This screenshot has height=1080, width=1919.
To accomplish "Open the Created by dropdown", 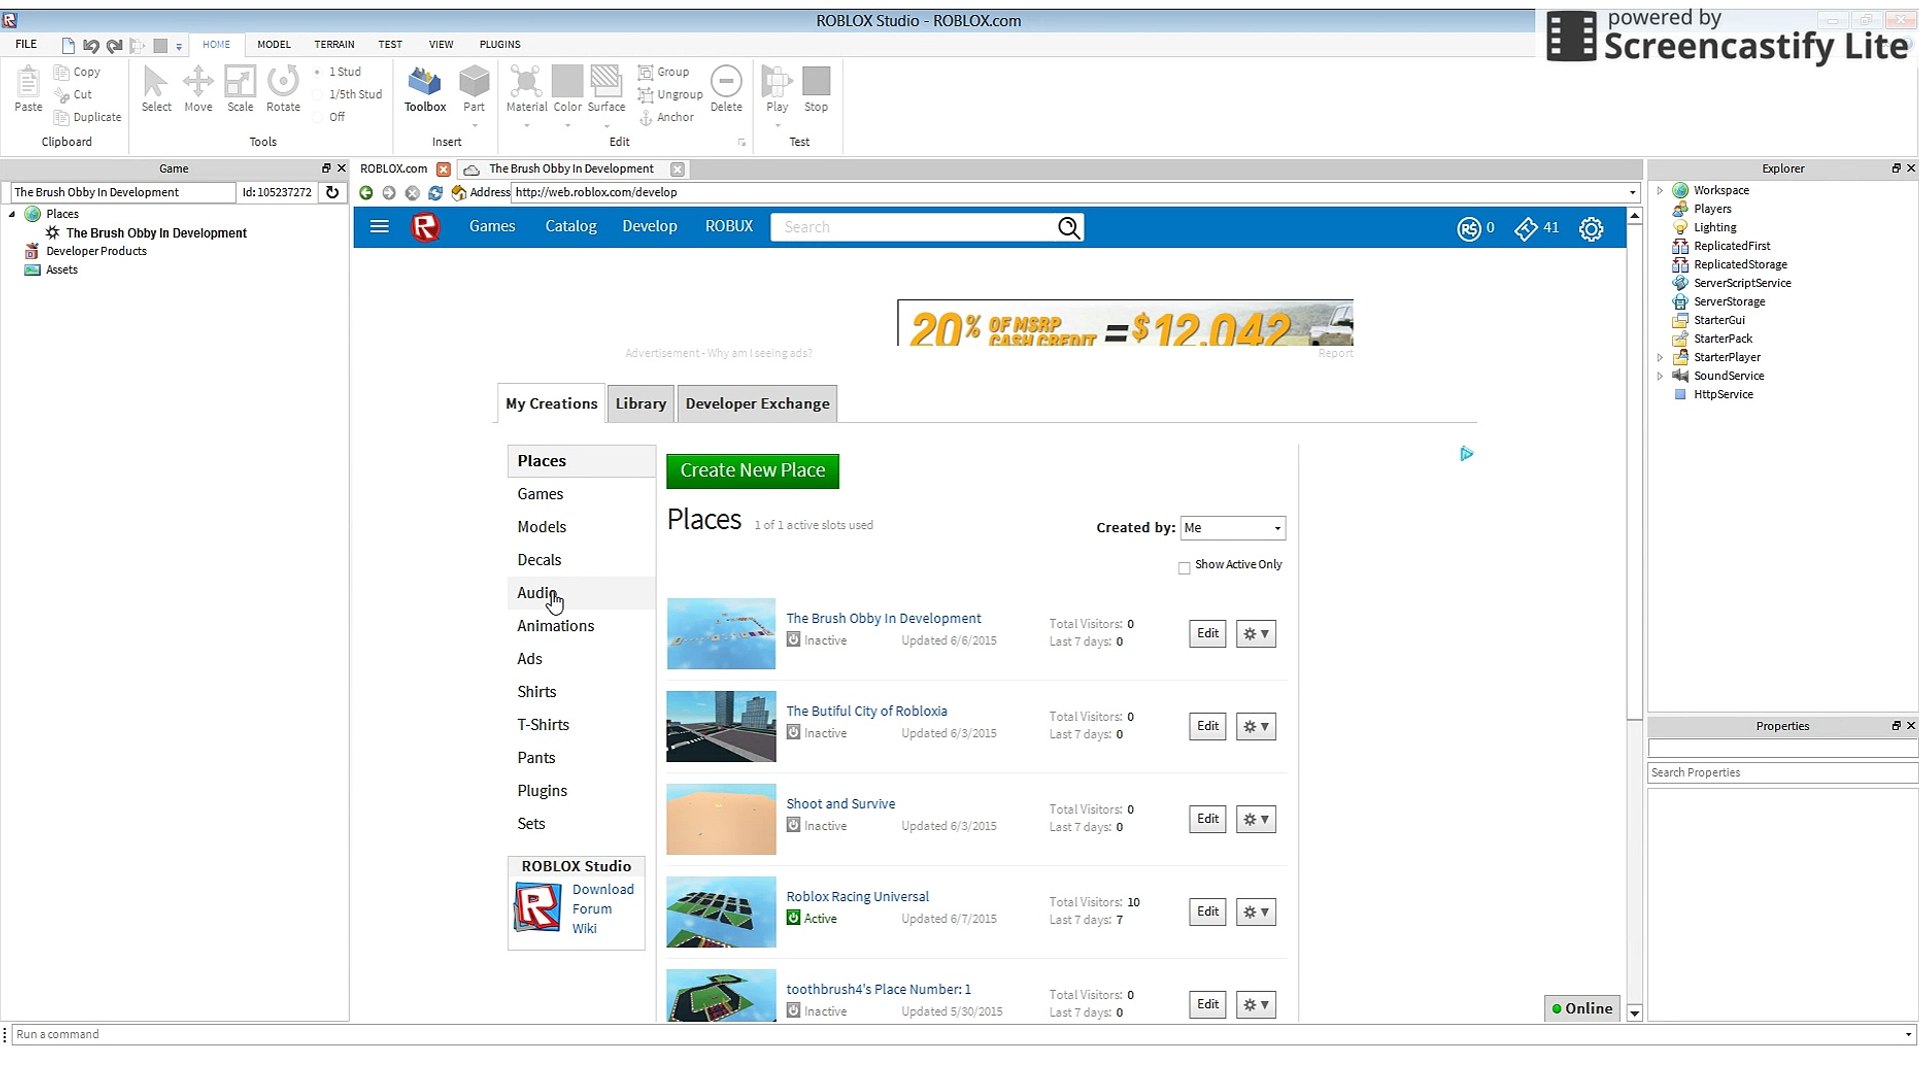I will click(x=1232, y=528).
